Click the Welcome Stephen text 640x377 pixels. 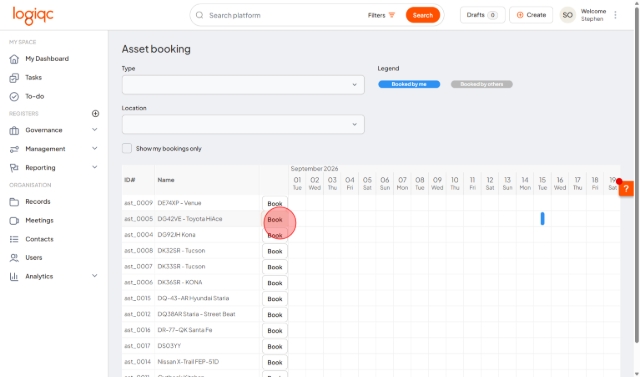[593, 15]
